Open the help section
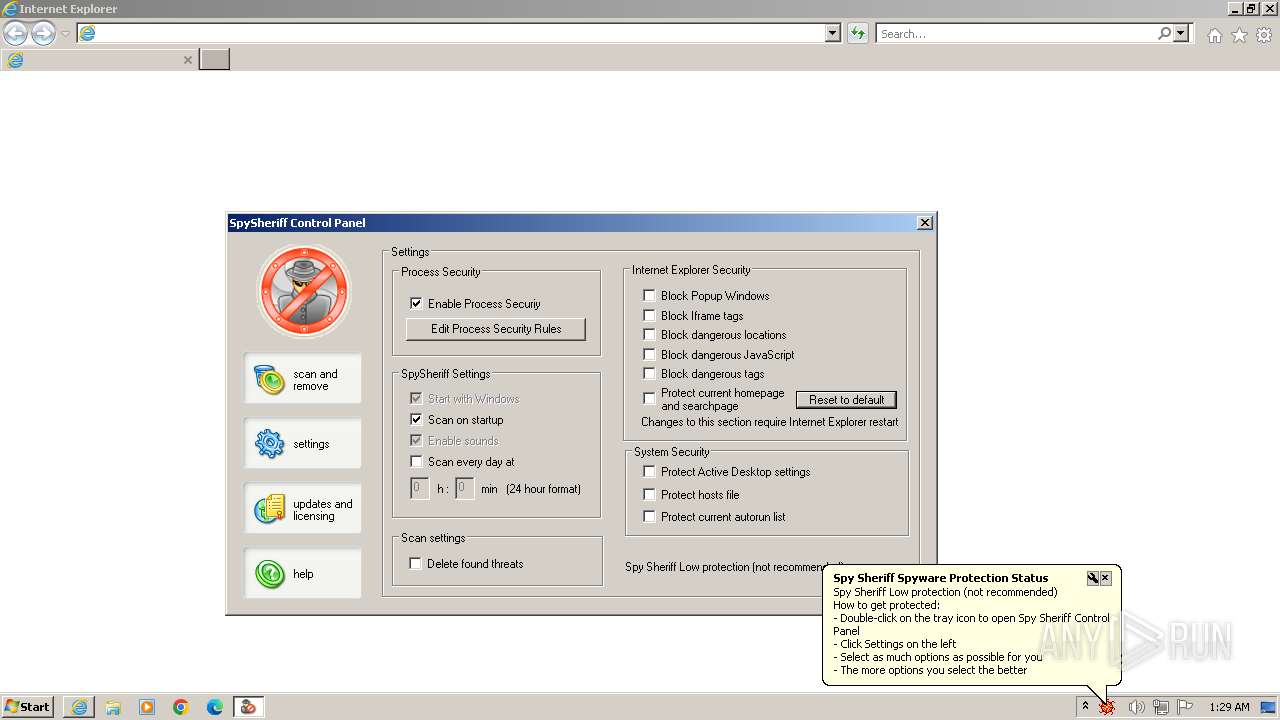Image resolution: width=1280 pixels, height=720 pixels. (303, 574)
